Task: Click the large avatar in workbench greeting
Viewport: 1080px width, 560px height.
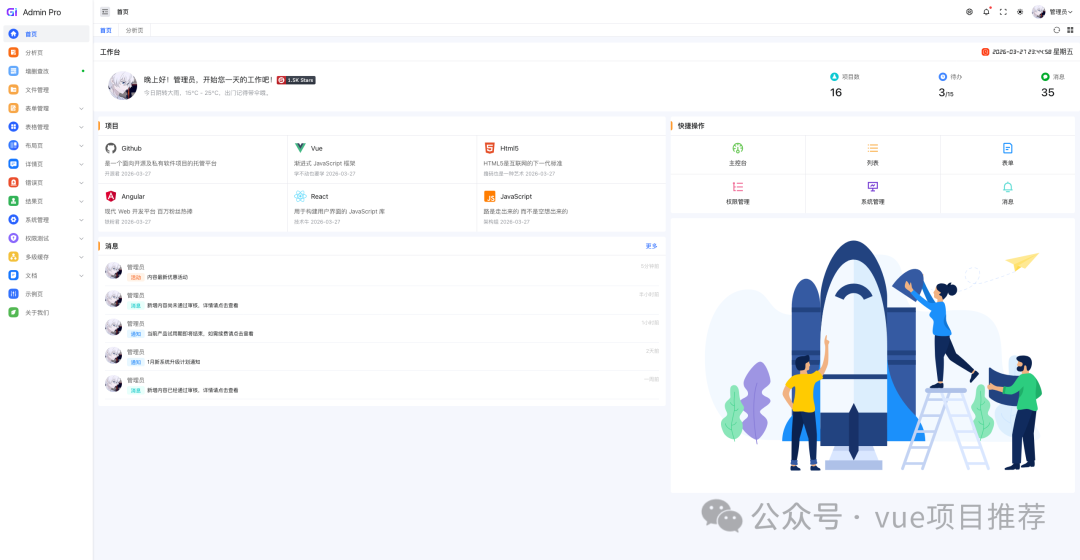Action: tap(123, 85)
